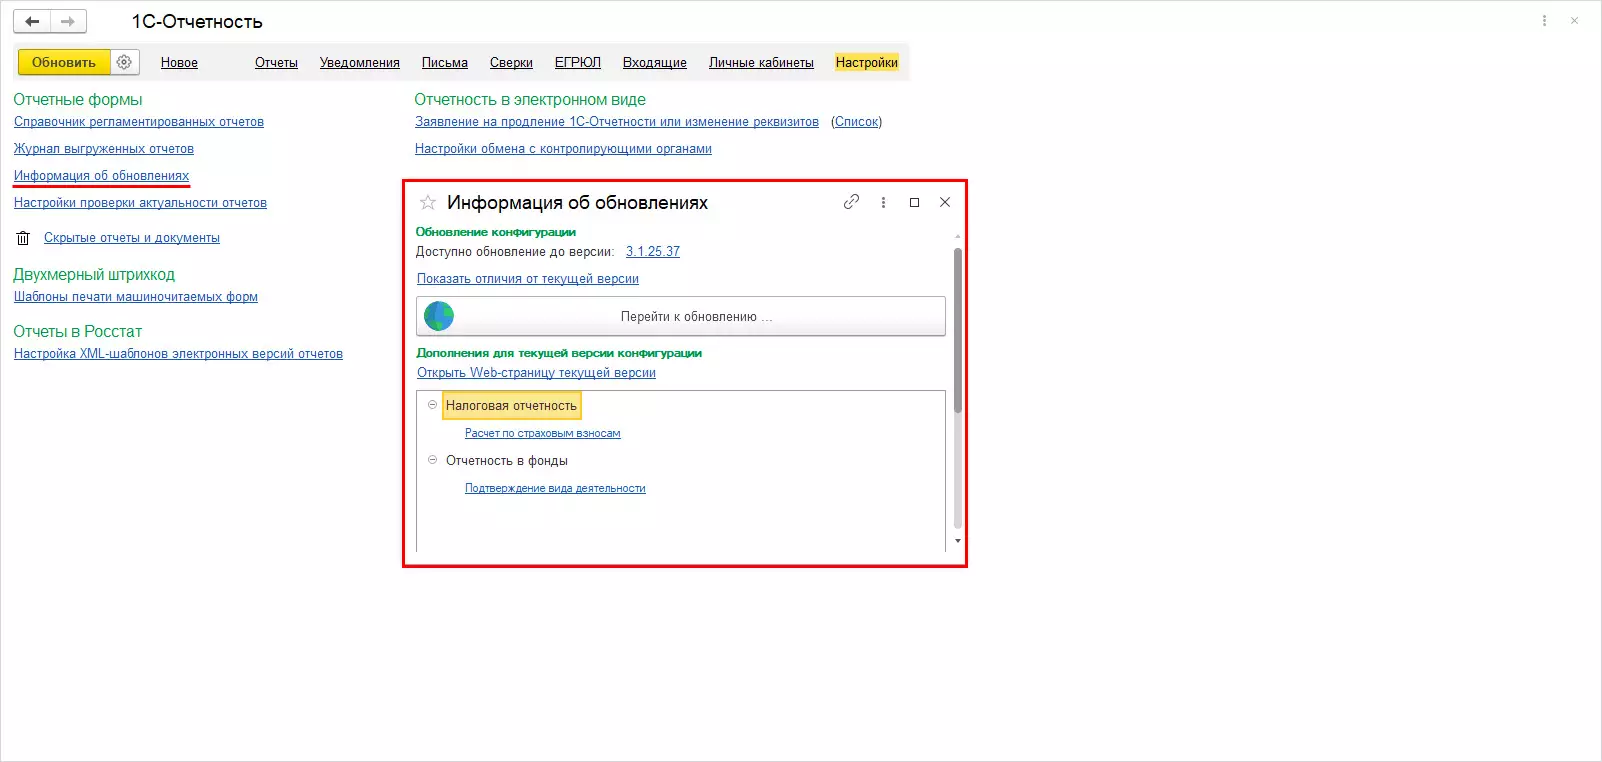
Task: Maximize the Информация об обновлениях dialog
Action: click(x=914, y=202)
